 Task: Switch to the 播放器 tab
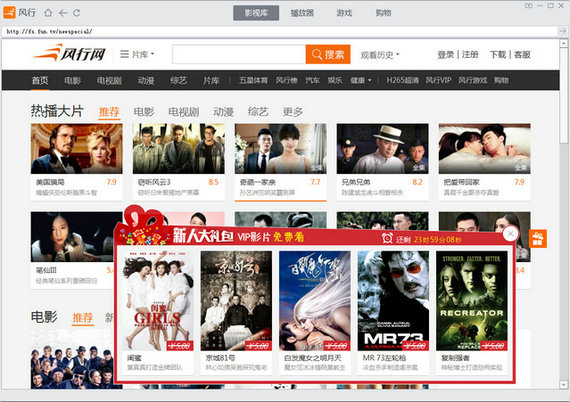[x=302, y=13]
